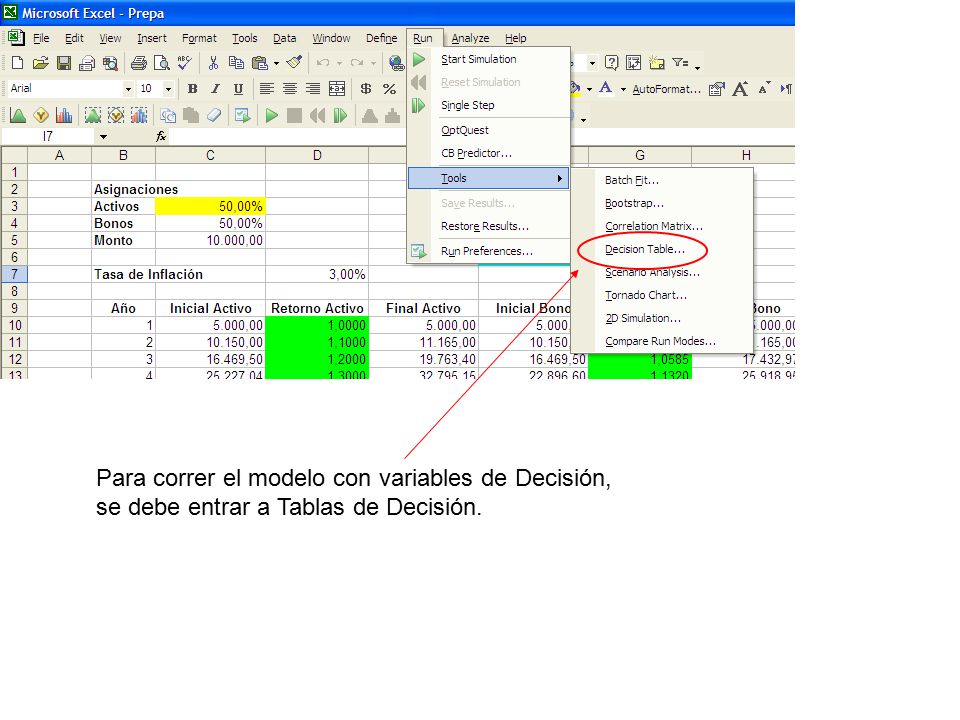Start simulation with green play toolbar icon
This screenshot has width=960, height=720.
coord(271,115)
